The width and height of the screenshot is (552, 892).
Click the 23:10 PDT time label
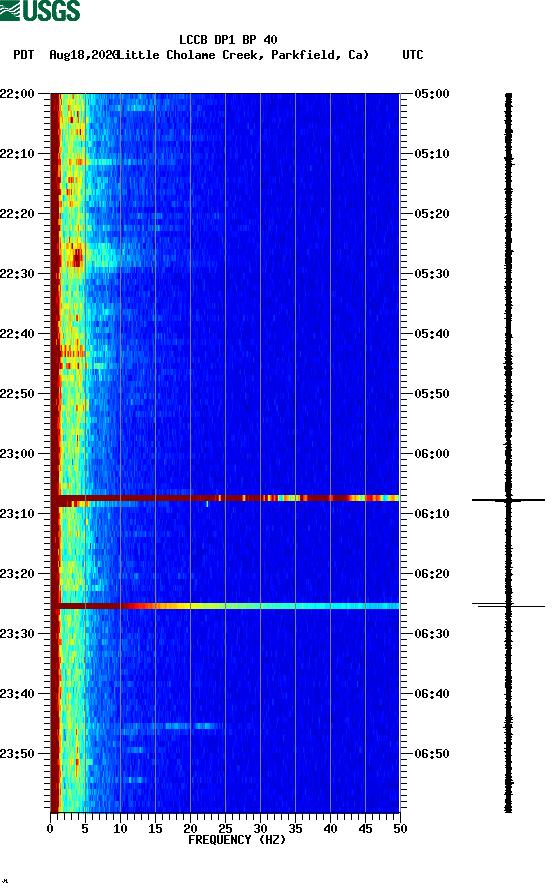click(x=17, y=514)
